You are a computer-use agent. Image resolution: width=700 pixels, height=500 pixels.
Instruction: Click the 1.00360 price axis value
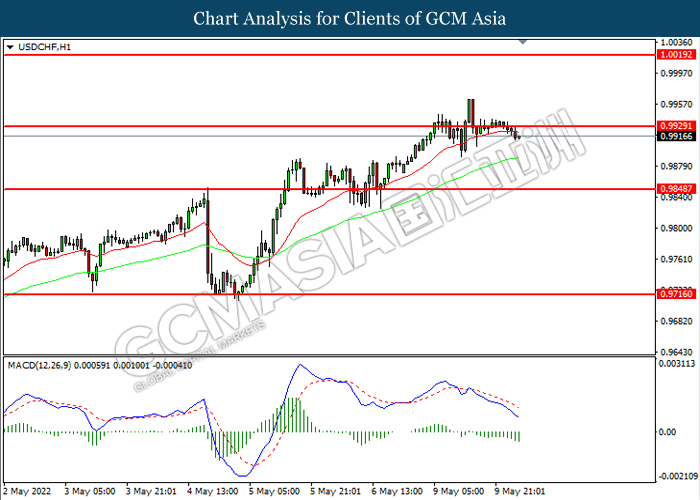pyautogui.click(x=677, y=43)
